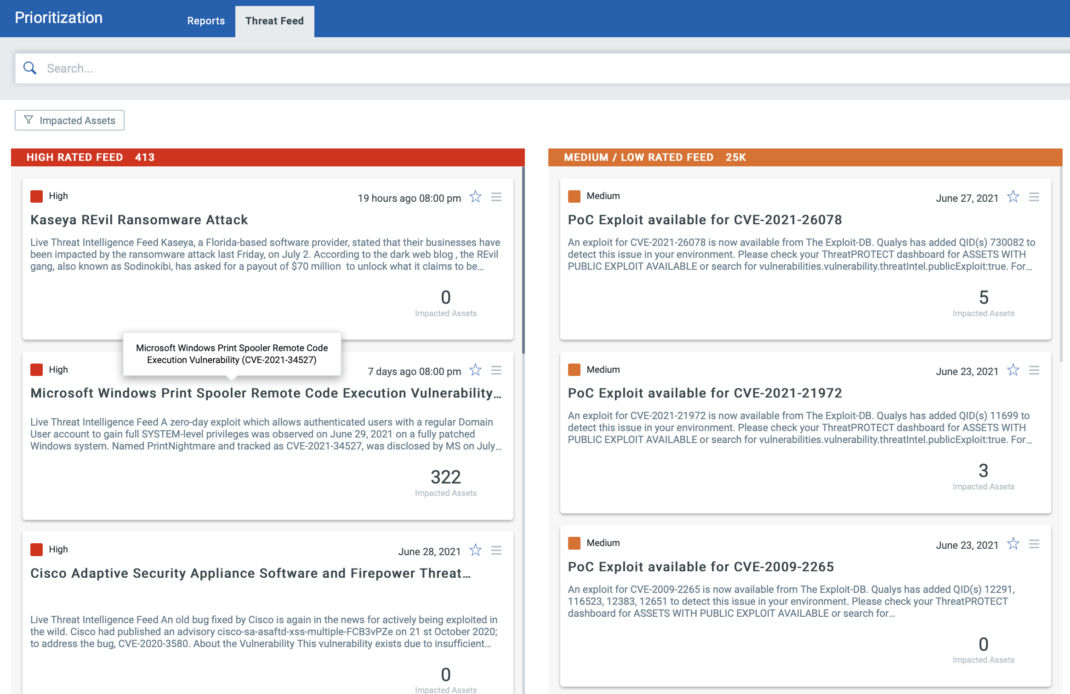Click the high rated feed scrollbar
Screen dimensions: 1070x694
(523, 260)
